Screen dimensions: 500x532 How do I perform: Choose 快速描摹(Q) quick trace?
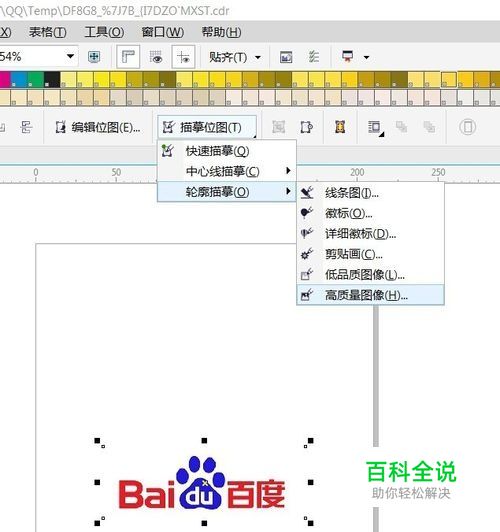[x=227, y=151]
